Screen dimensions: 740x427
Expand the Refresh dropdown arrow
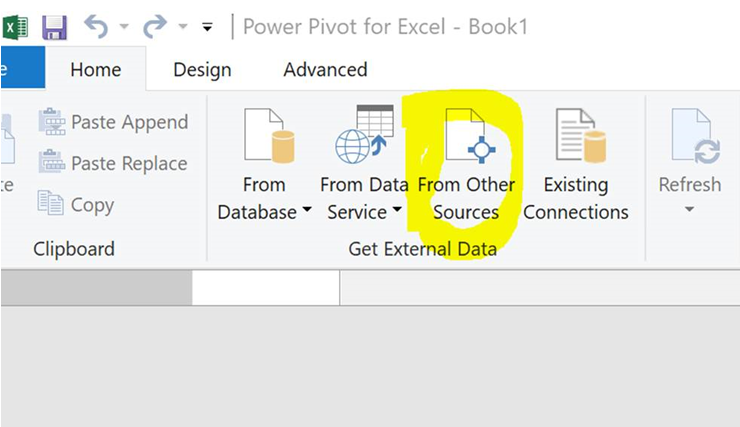690,209
